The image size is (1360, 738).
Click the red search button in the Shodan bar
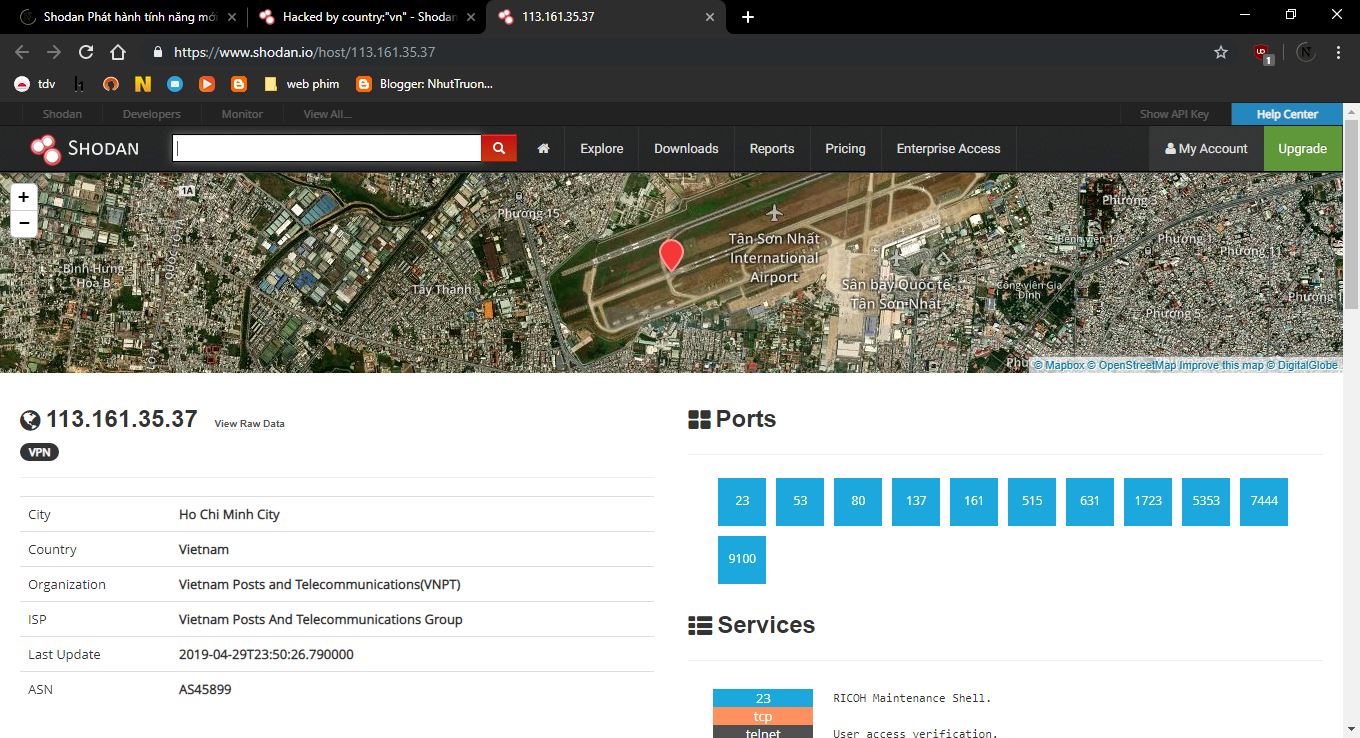tap(499, 148)
